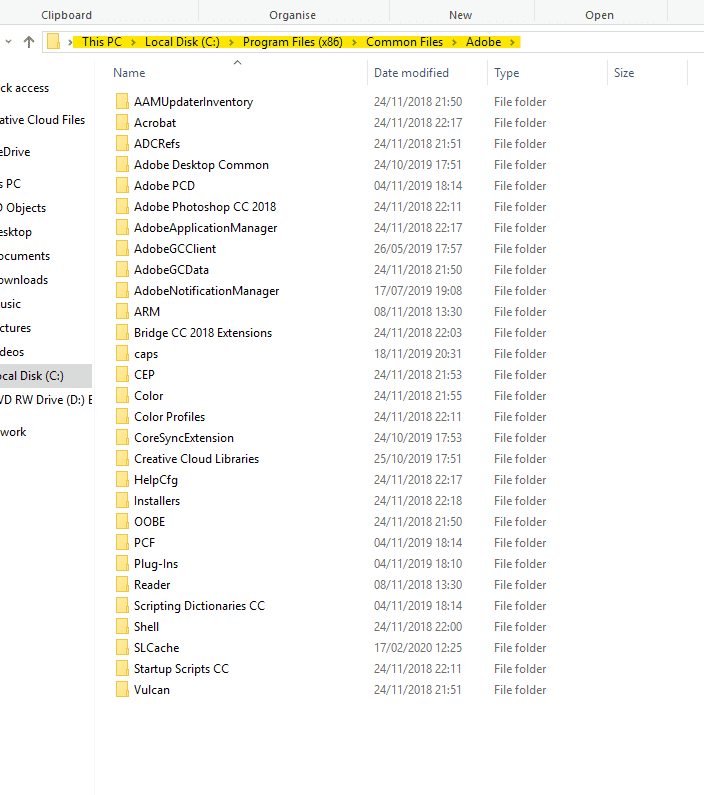Click the HelpCfg folder icon
Viewport: 704px width, 795px height.
click(122, 480)
